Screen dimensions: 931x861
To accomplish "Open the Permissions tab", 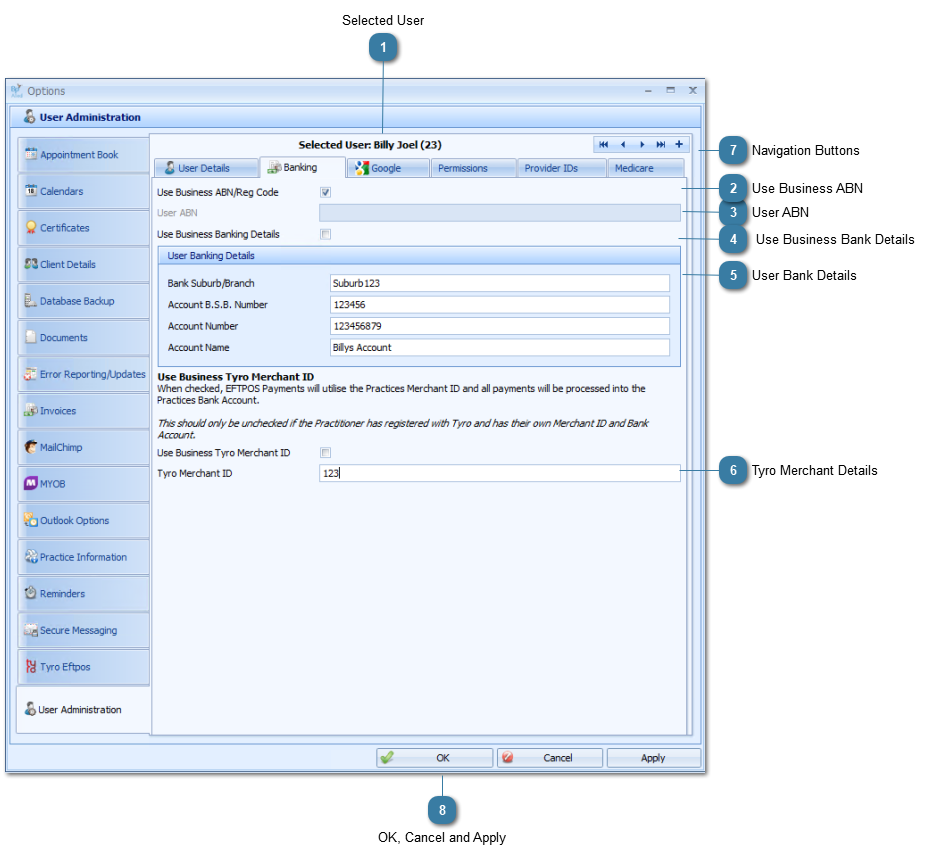I will (473, 168).
